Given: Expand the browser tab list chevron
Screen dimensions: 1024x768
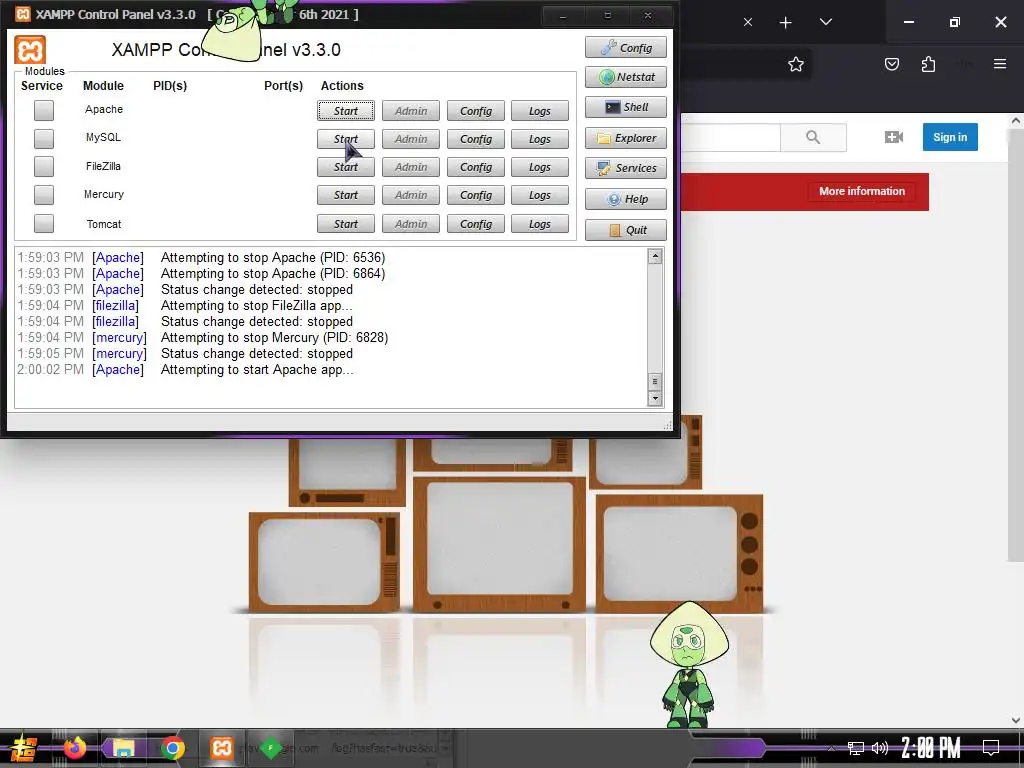Looking at the screenshot, I should coord(826,22).
